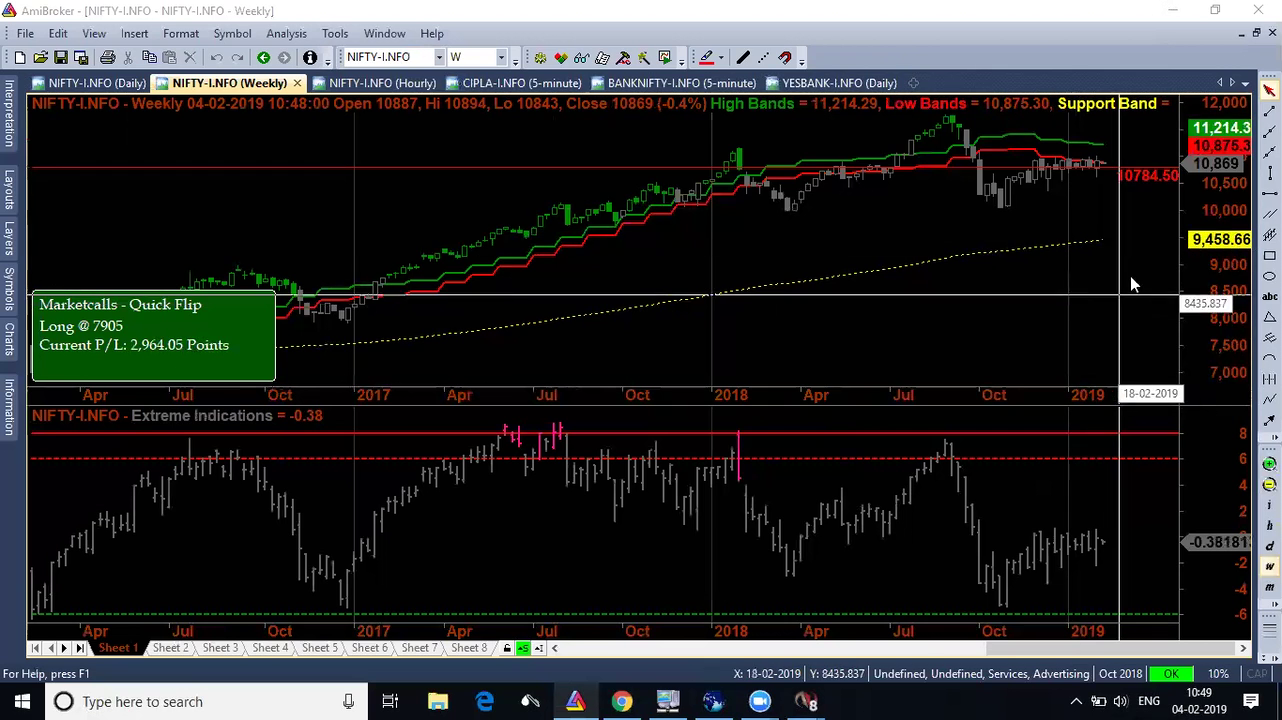The image size is (1282, 720).
Task: Select the Vertical line drawing tool
Action: tap(1269, 172)
